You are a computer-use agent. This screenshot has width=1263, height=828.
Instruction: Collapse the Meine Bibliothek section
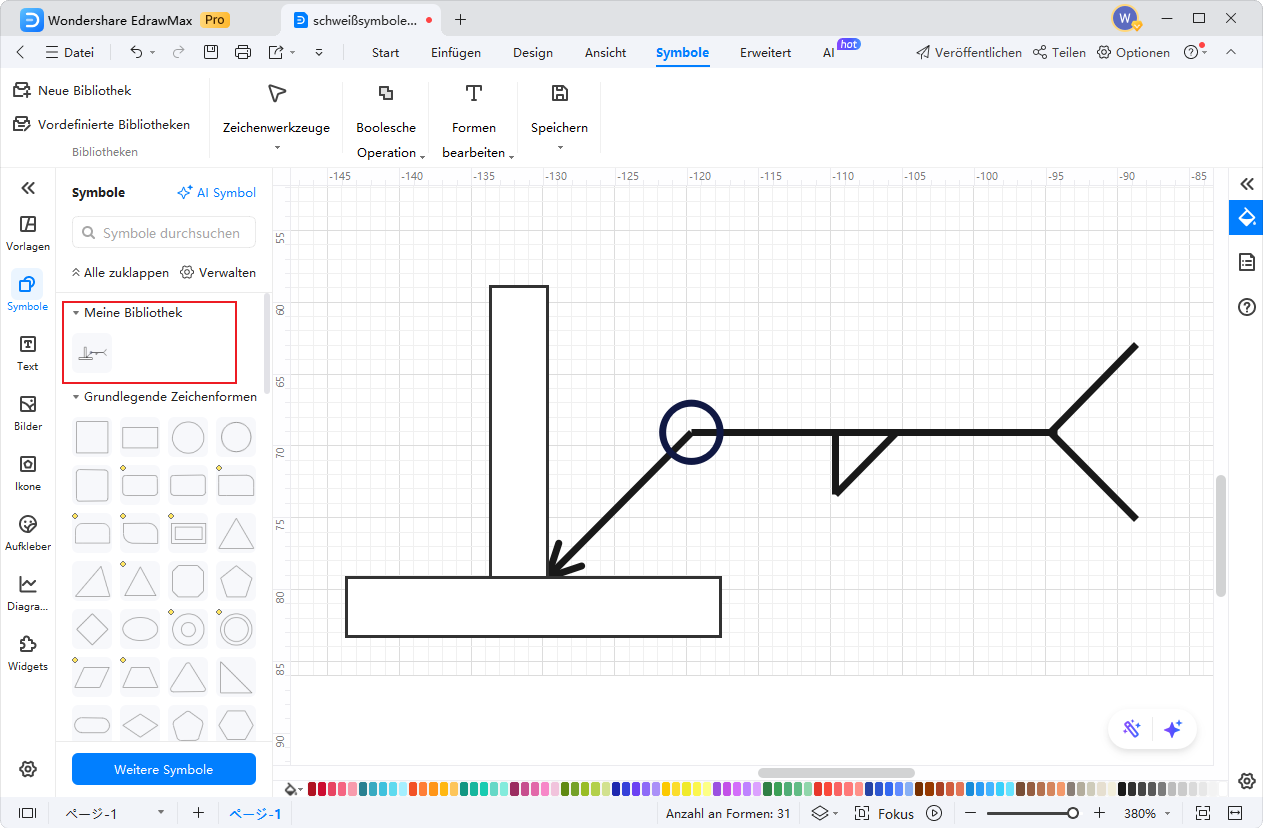click(76, 313)
